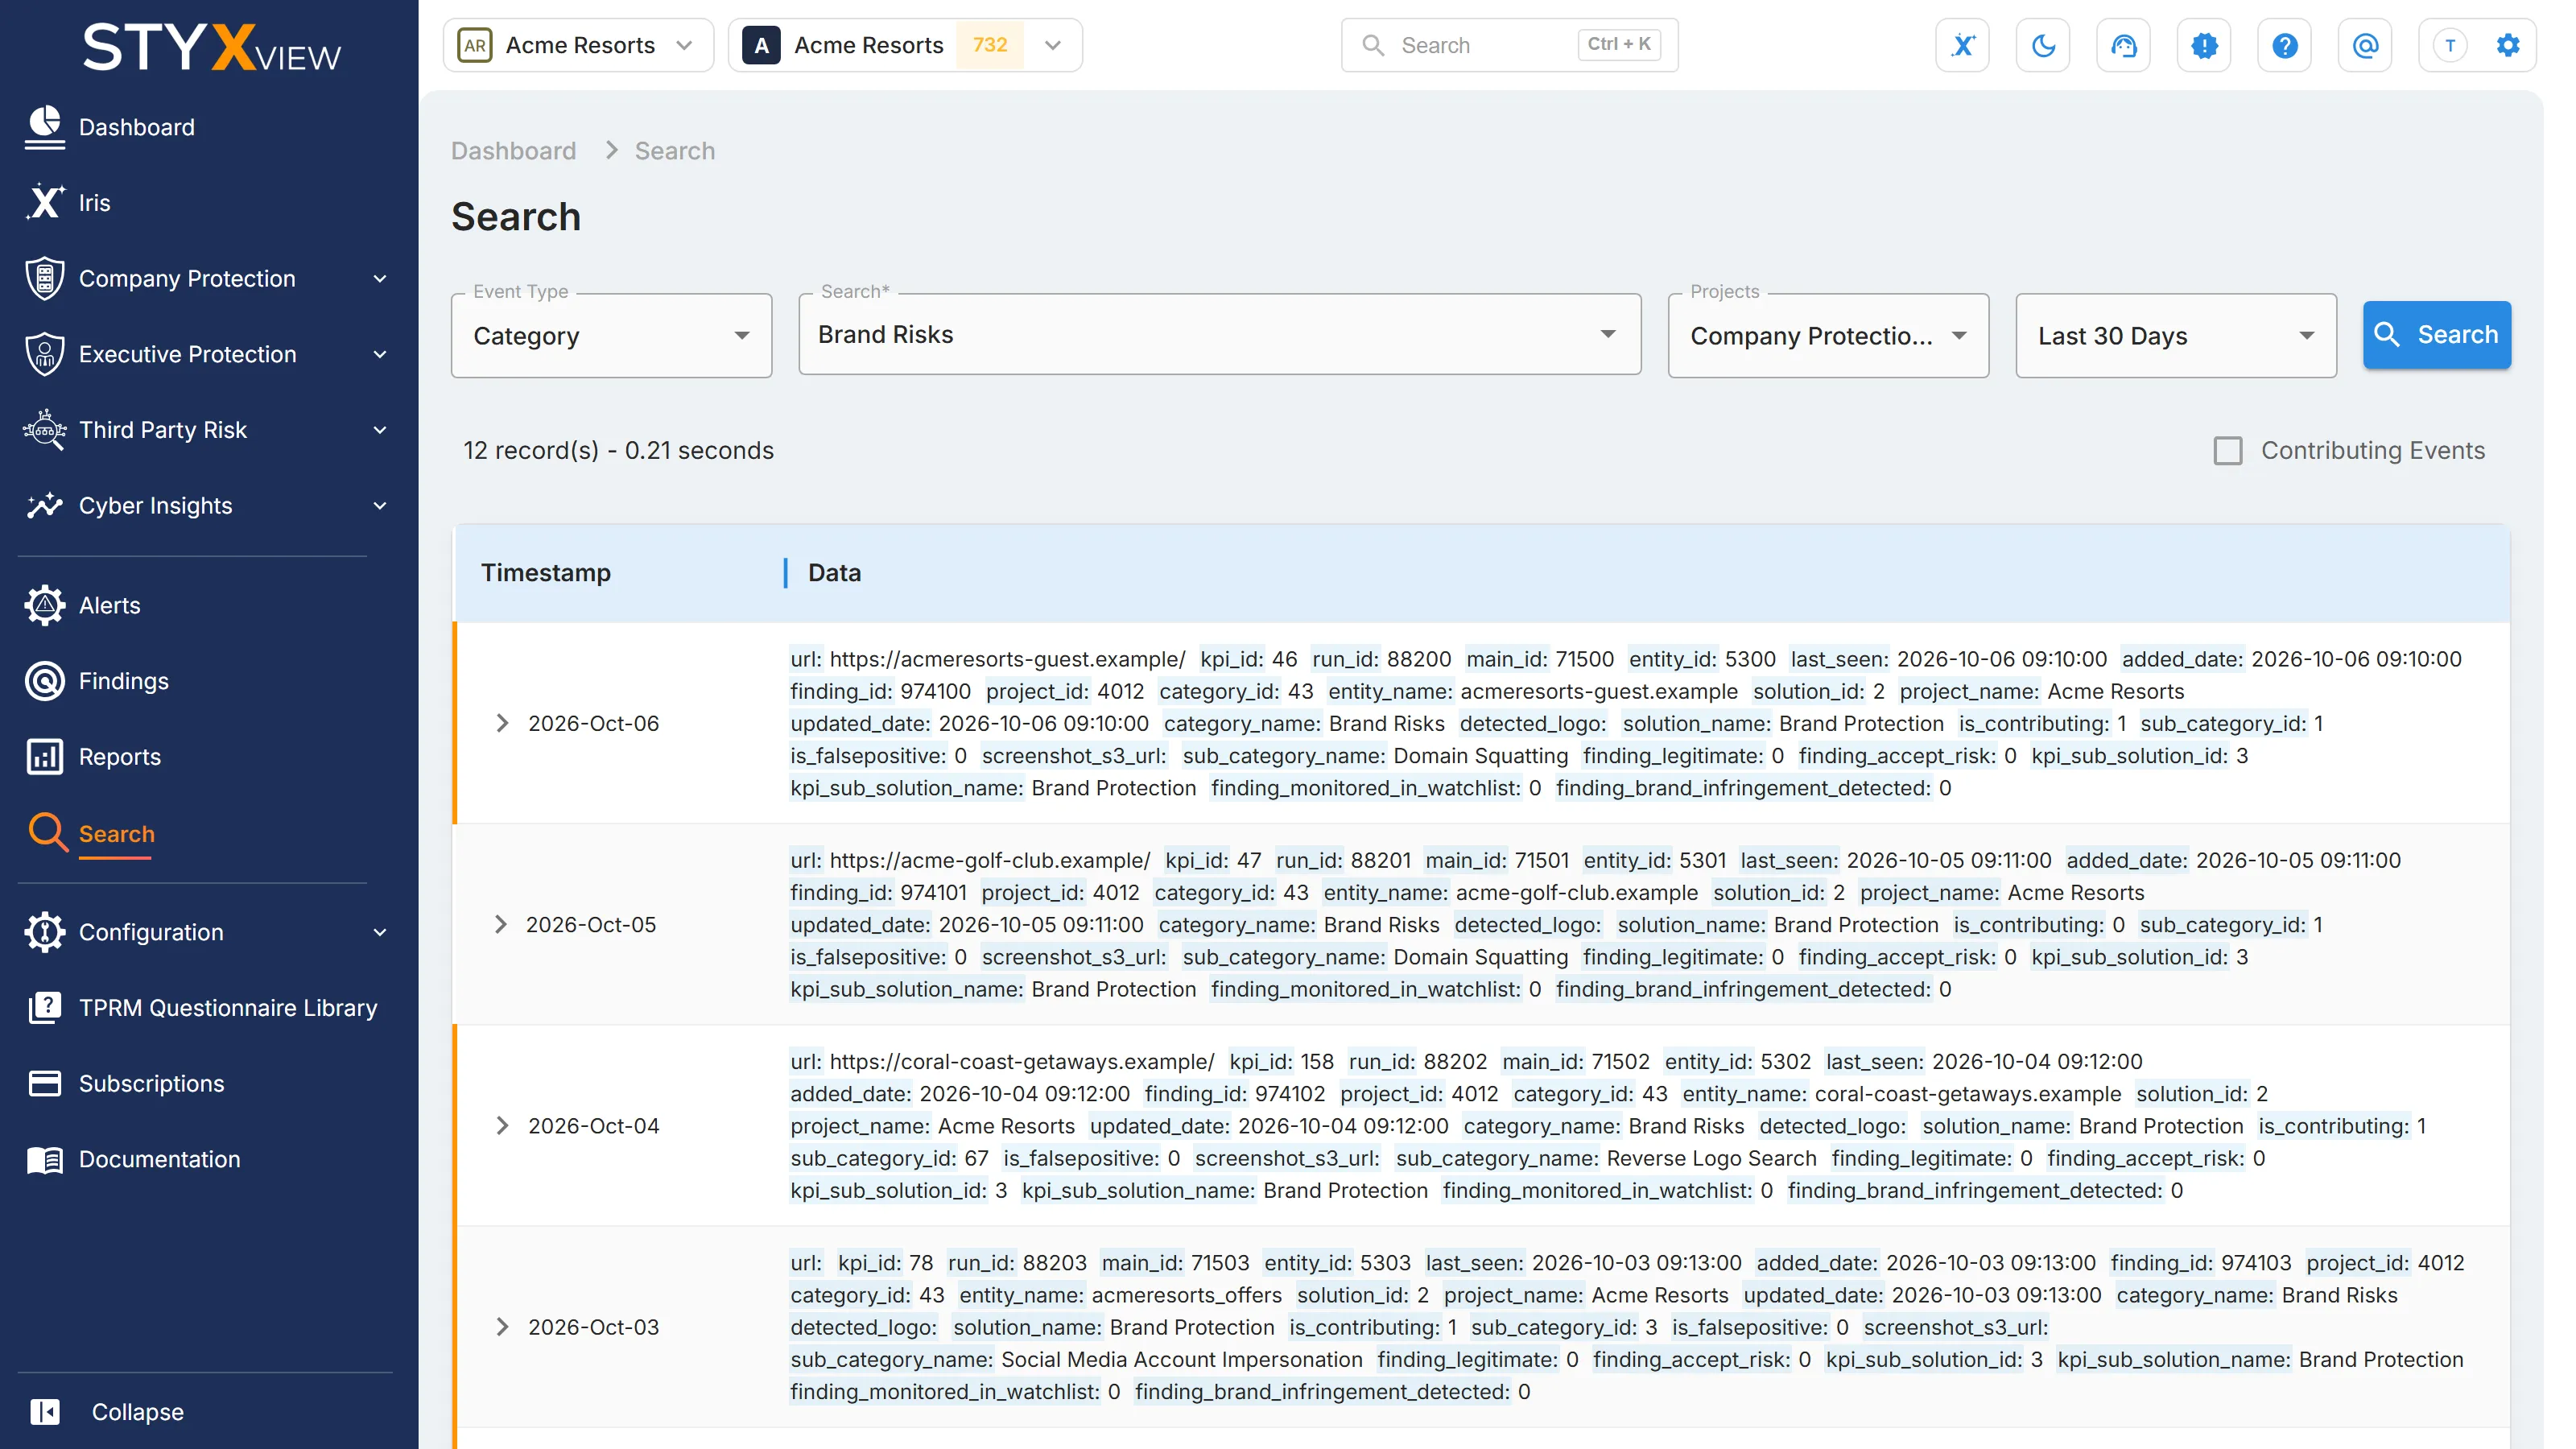This screenshot has height=1449, width=2576.
Task: Open the settings gear icon
Action: pos(2508,45)
